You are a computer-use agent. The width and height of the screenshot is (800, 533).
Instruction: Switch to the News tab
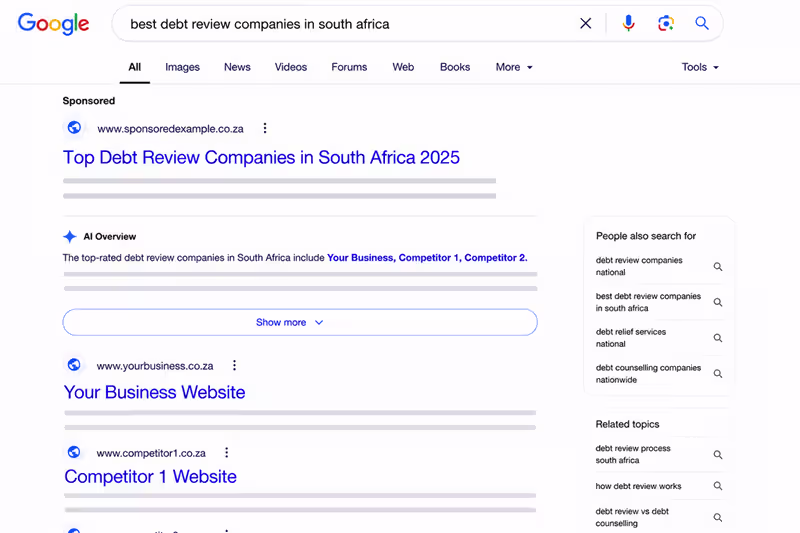coord(237,67)
